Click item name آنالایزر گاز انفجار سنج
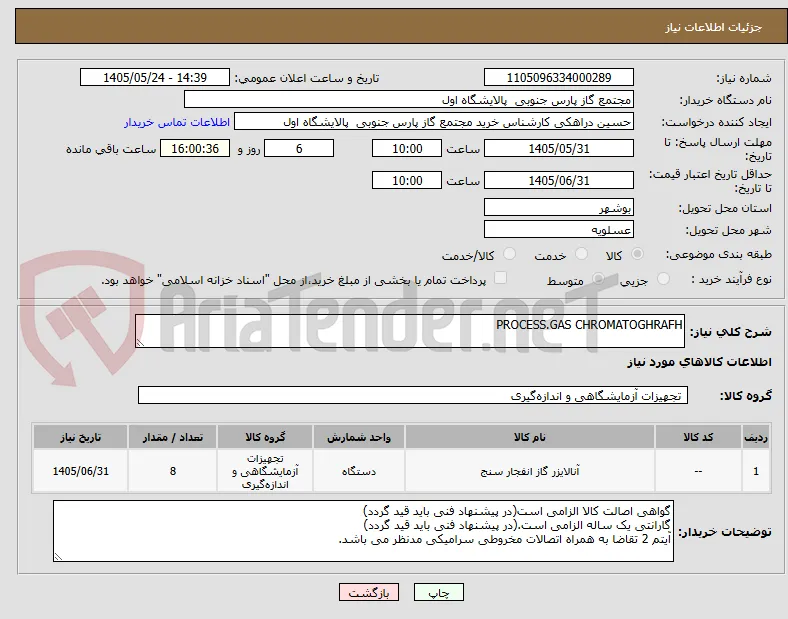788x619 pixels. coord(530,471)
